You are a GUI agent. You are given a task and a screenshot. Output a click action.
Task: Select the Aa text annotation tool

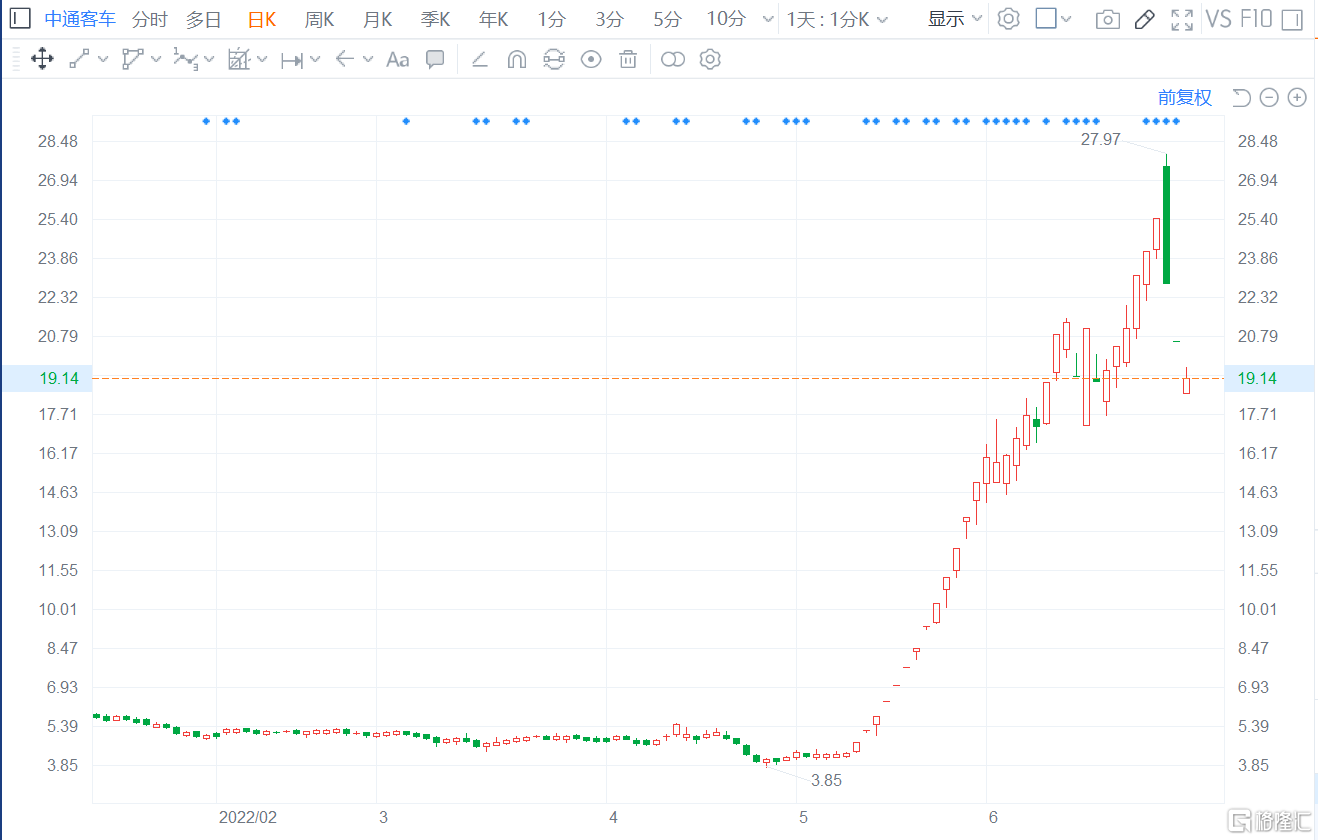397,60
